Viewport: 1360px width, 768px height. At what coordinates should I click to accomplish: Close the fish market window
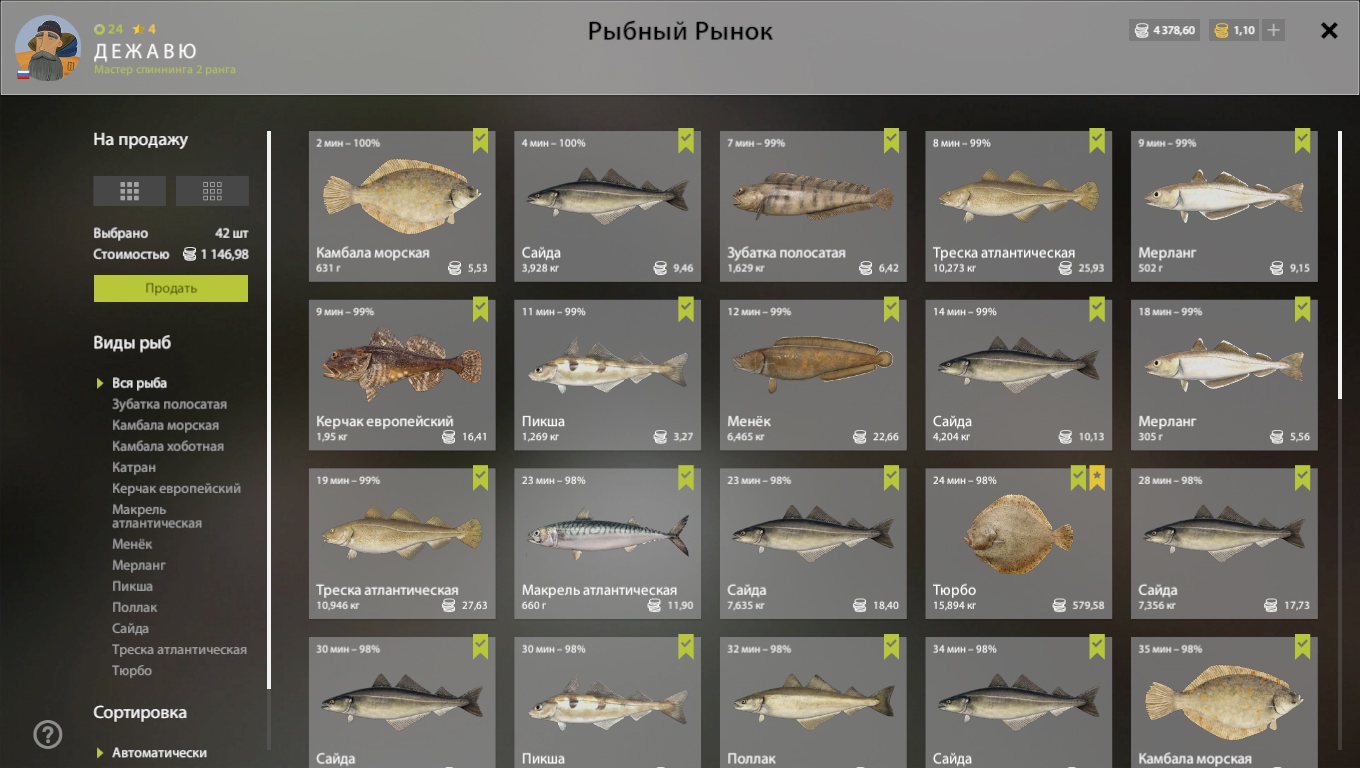click(x=1329, y=30)
